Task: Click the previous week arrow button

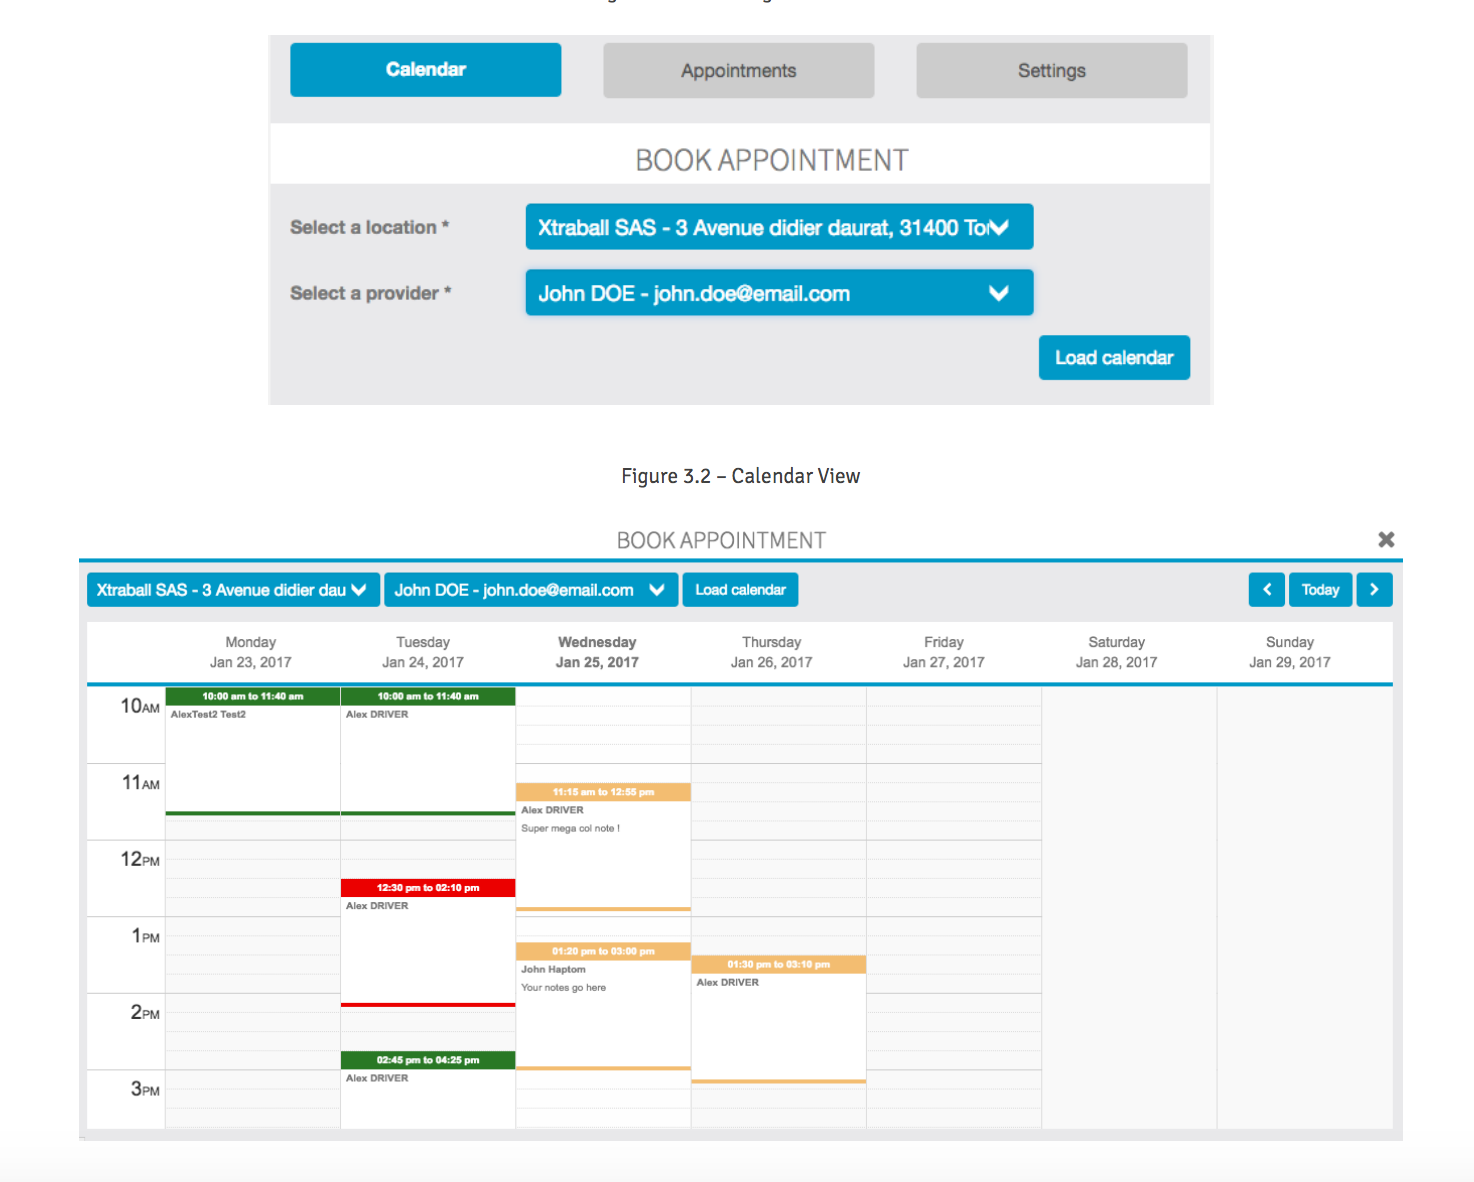Action: tap(1266, 590)
